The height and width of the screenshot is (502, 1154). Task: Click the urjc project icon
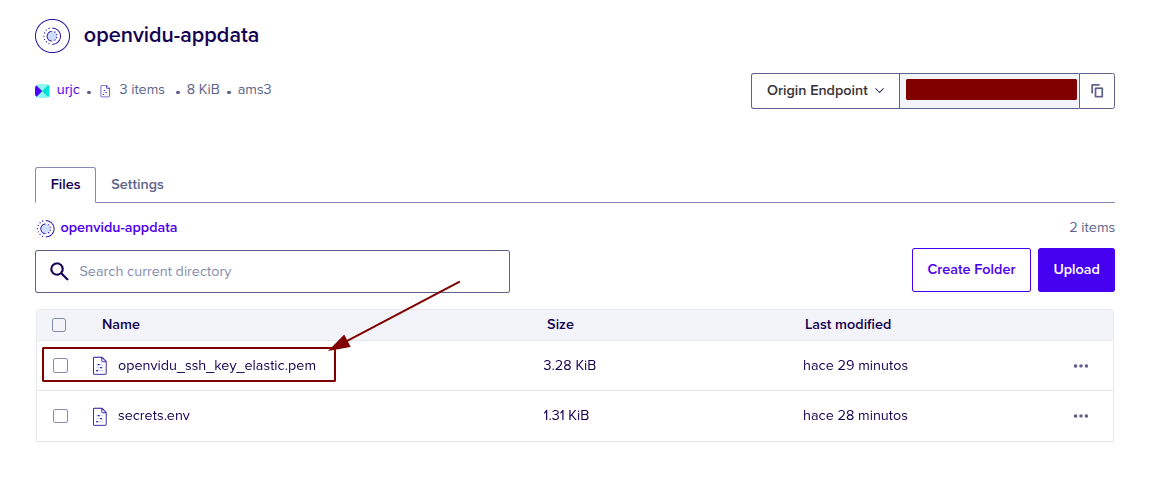coord(42,90)
